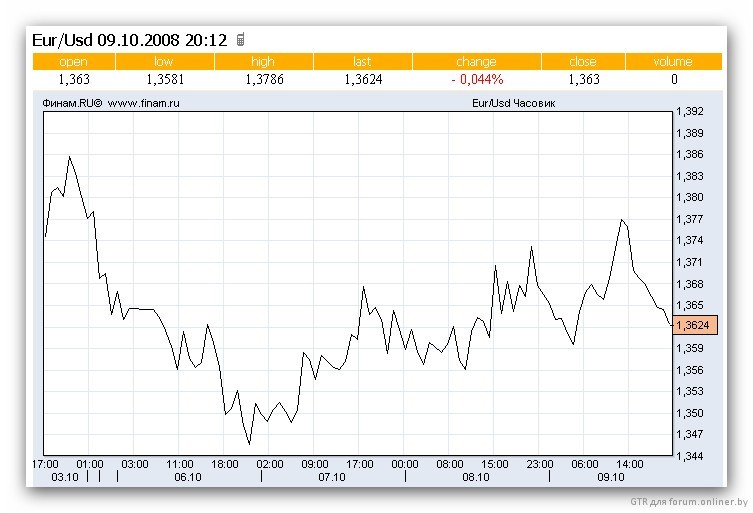Click the 01:00 time axis label
The image size is (753, 513).
point(90,464)
